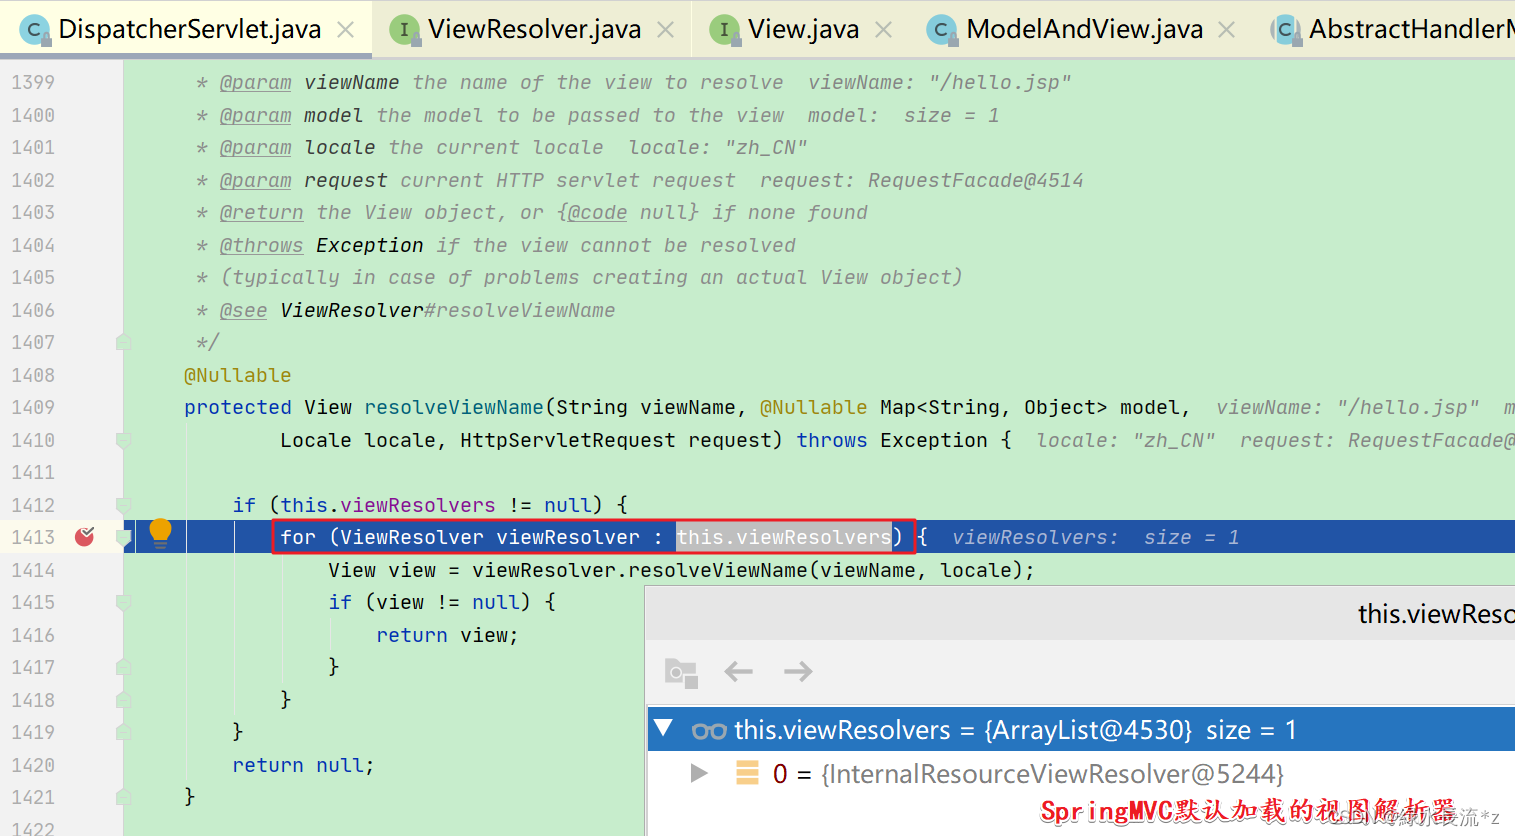Click the evaluate popup frames icon
Screen dimensions: 1515x836
(681, 672)
